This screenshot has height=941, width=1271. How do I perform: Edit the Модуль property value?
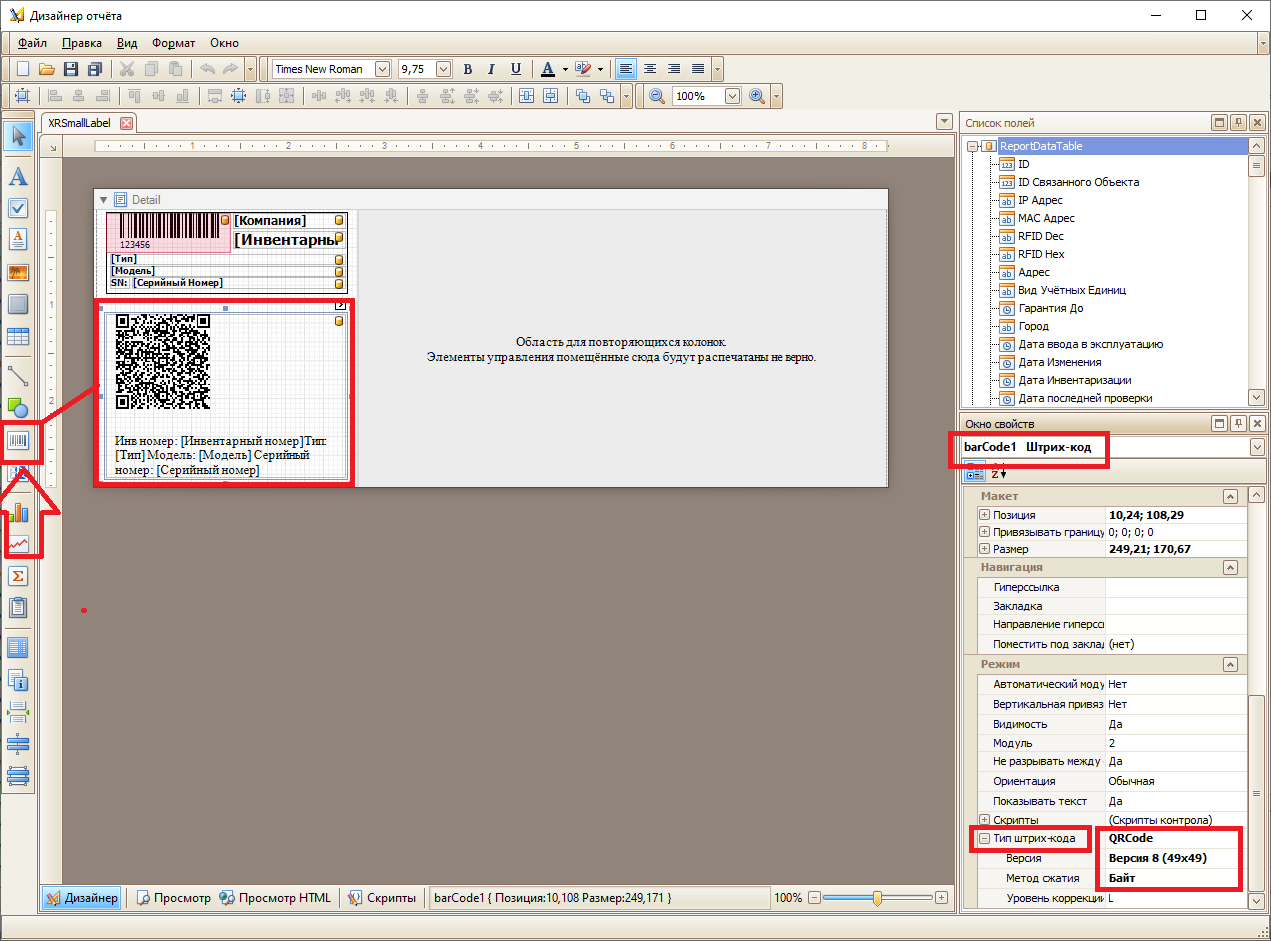pos(1176,743)
